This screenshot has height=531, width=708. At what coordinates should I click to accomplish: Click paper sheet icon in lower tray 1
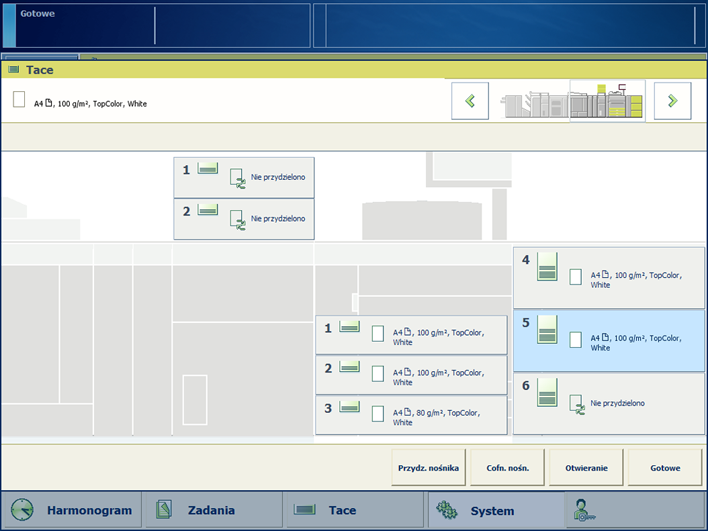(378, 334)
